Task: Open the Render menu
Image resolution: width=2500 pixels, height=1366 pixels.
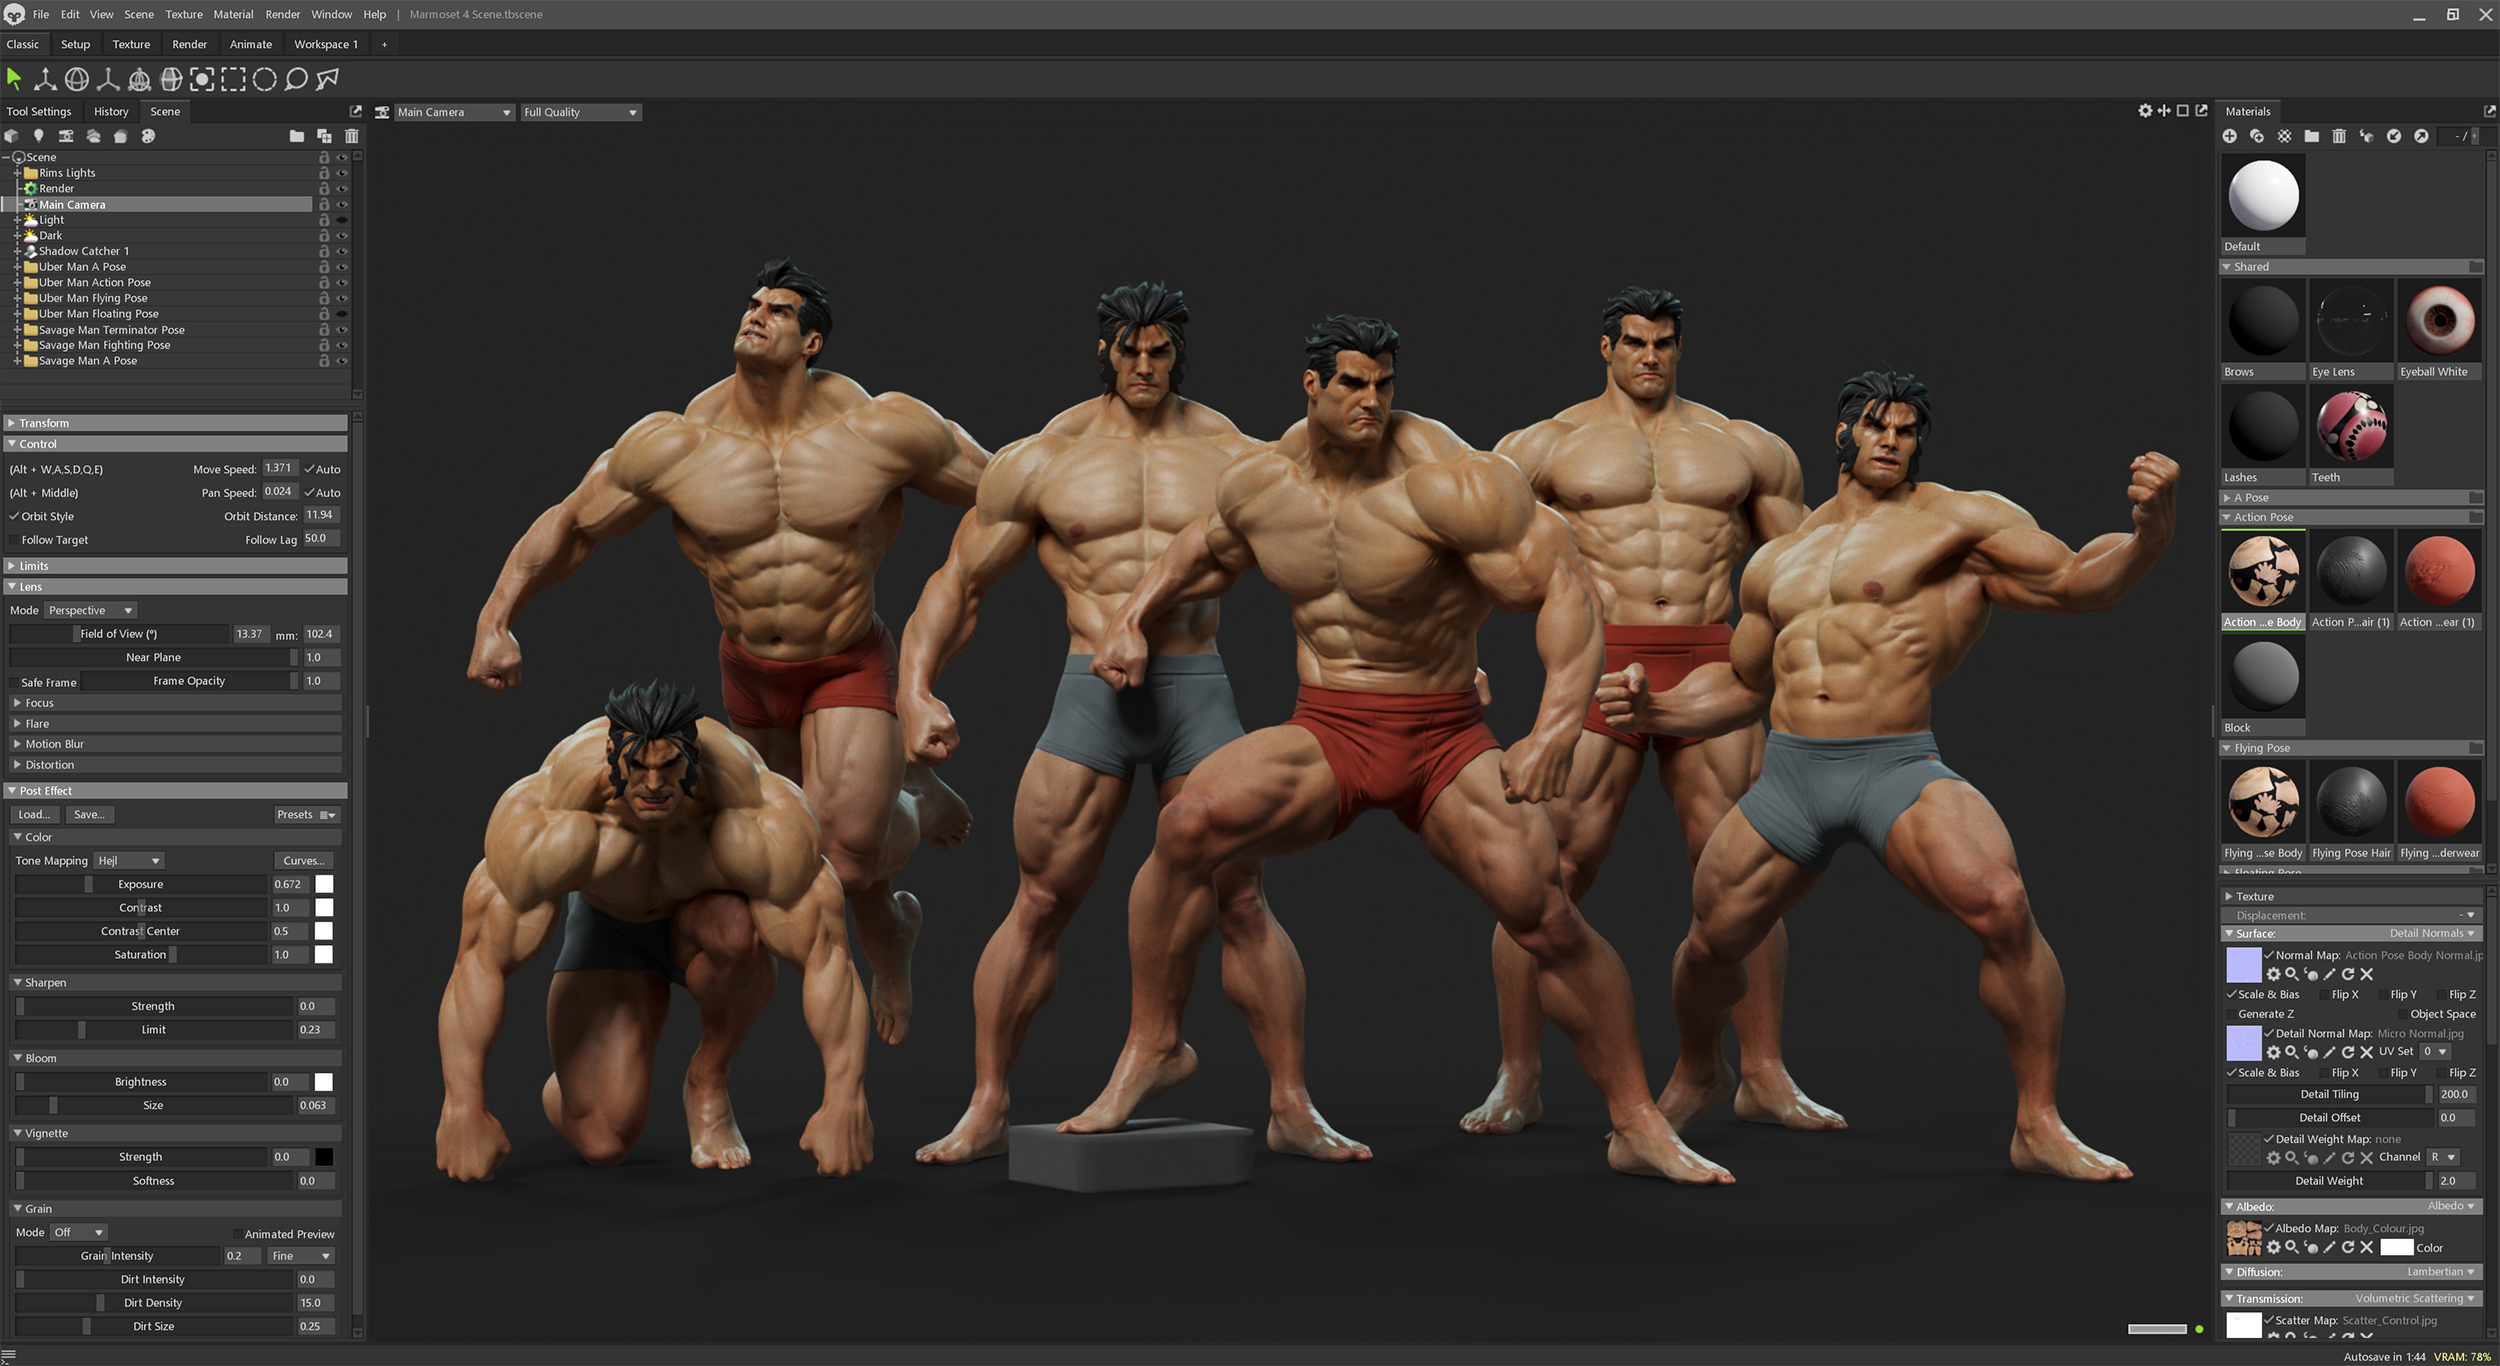Action: 281,14
